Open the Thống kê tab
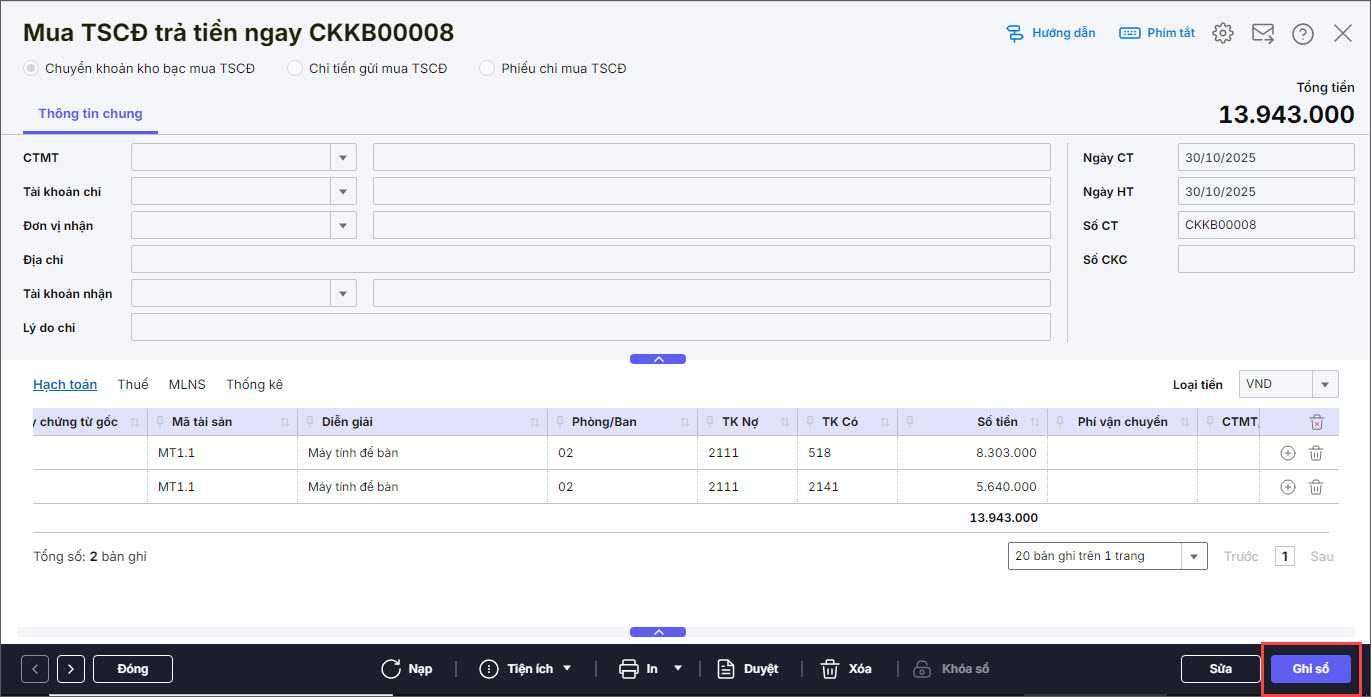 click(x=254, y=384)
